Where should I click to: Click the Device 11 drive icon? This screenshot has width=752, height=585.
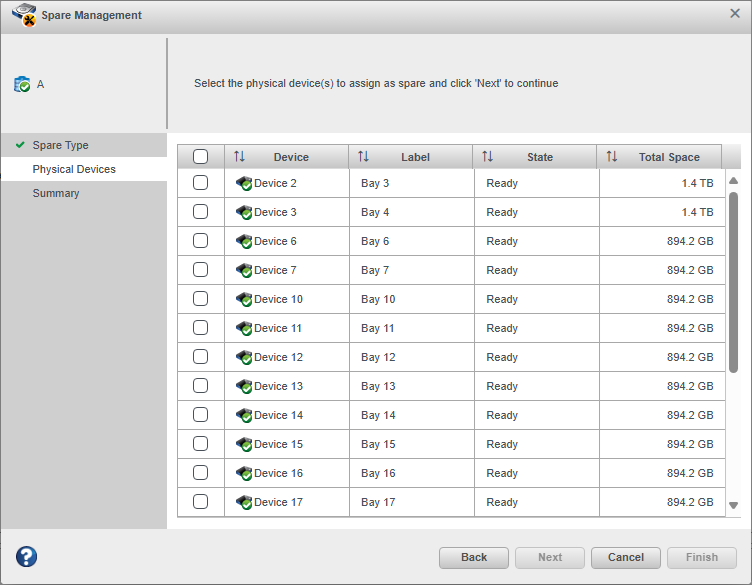pos(243,329)
